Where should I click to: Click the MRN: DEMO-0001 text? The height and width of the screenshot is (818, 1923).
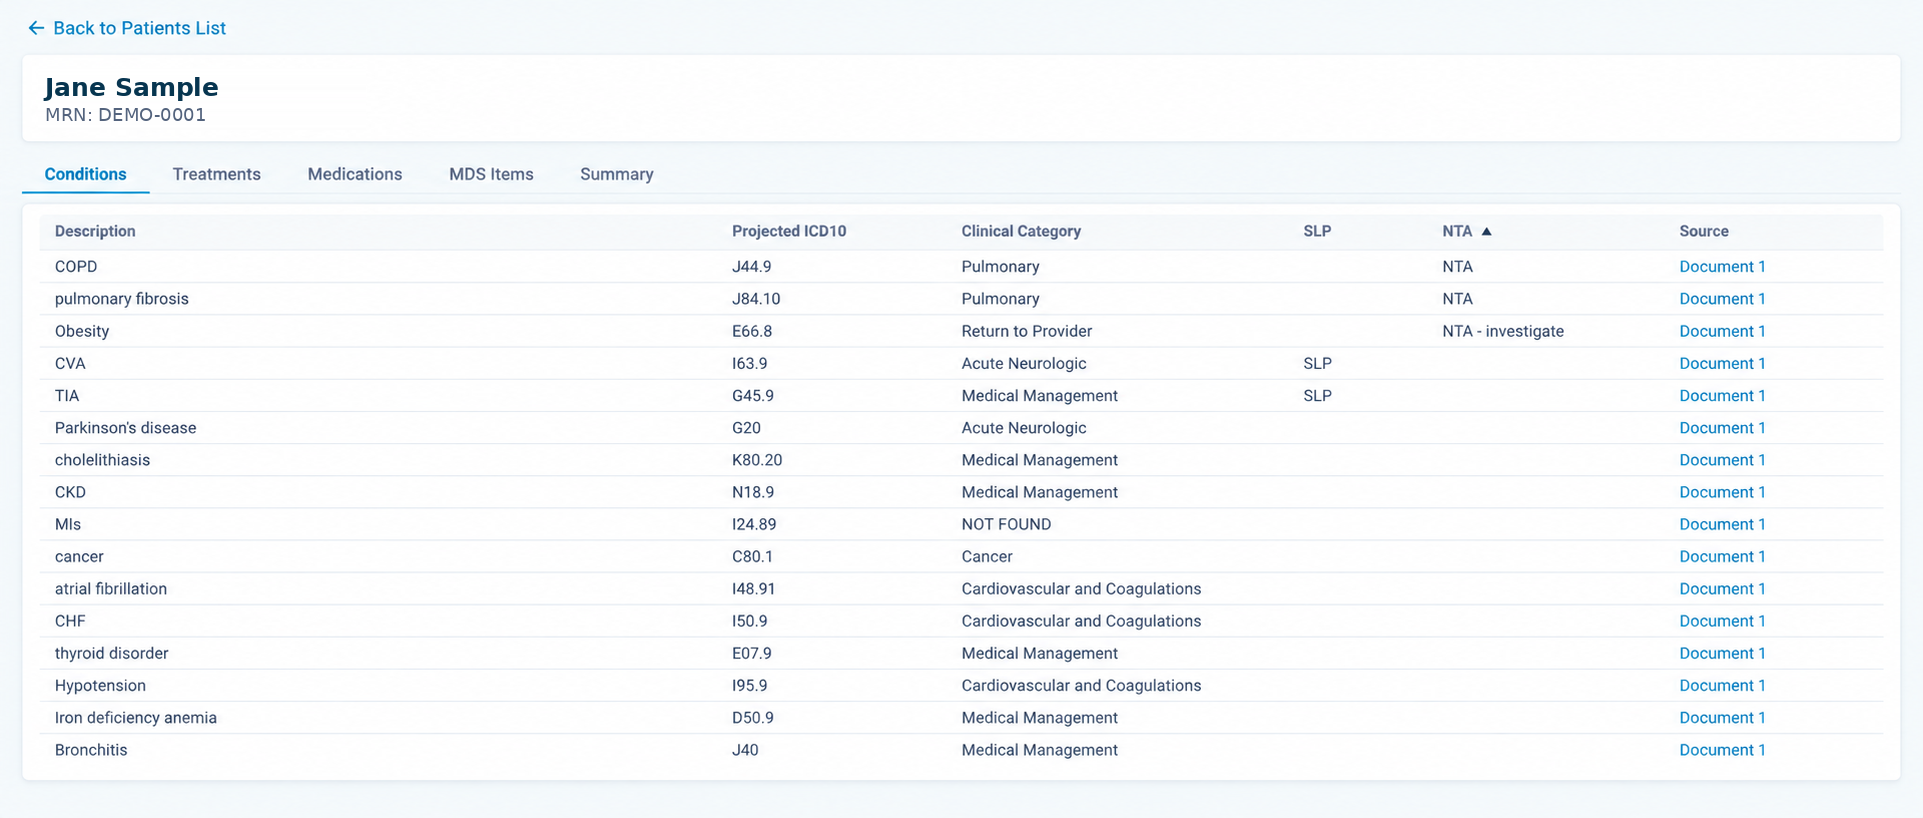click(x=125, y=115)
